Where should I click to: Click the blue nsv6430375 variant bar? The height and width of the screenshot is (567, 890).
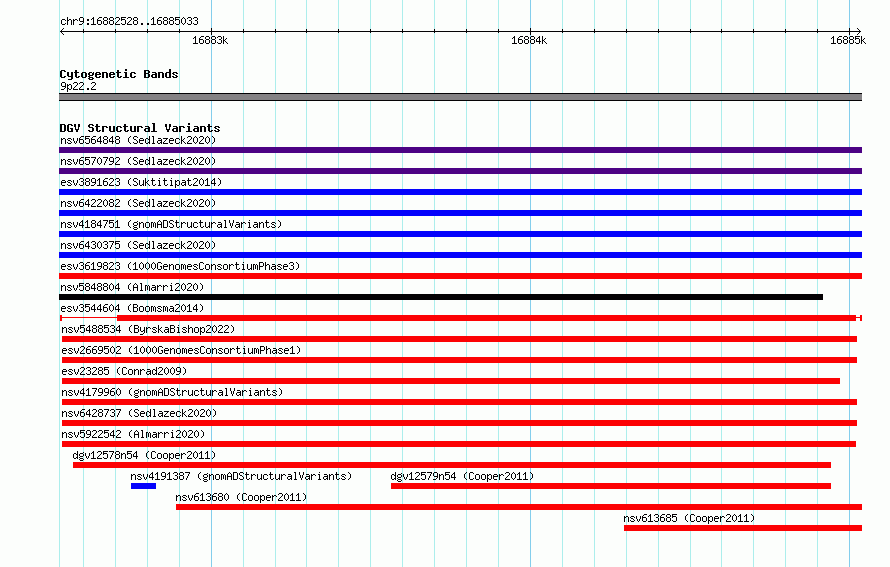(x=460, y=255)
